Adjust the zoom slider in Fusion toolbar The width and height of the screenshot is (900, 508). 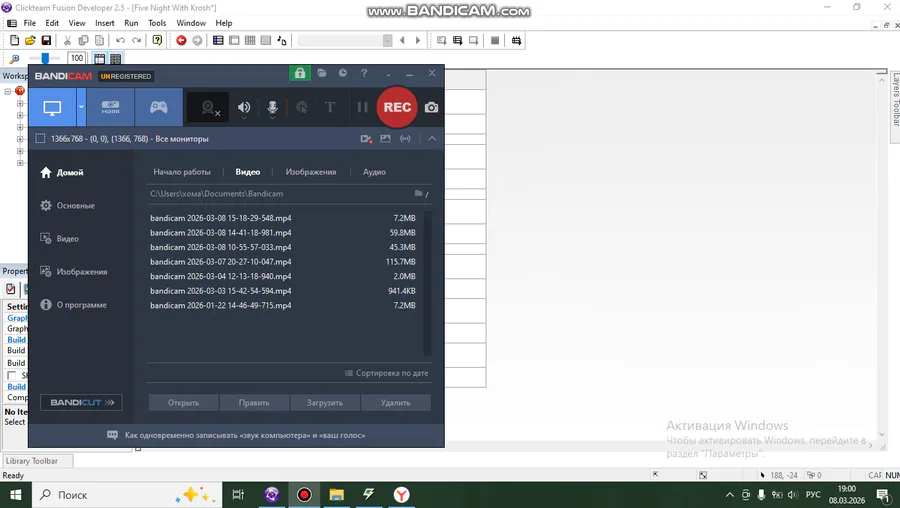pyautogui.click(x=45, y=58)
